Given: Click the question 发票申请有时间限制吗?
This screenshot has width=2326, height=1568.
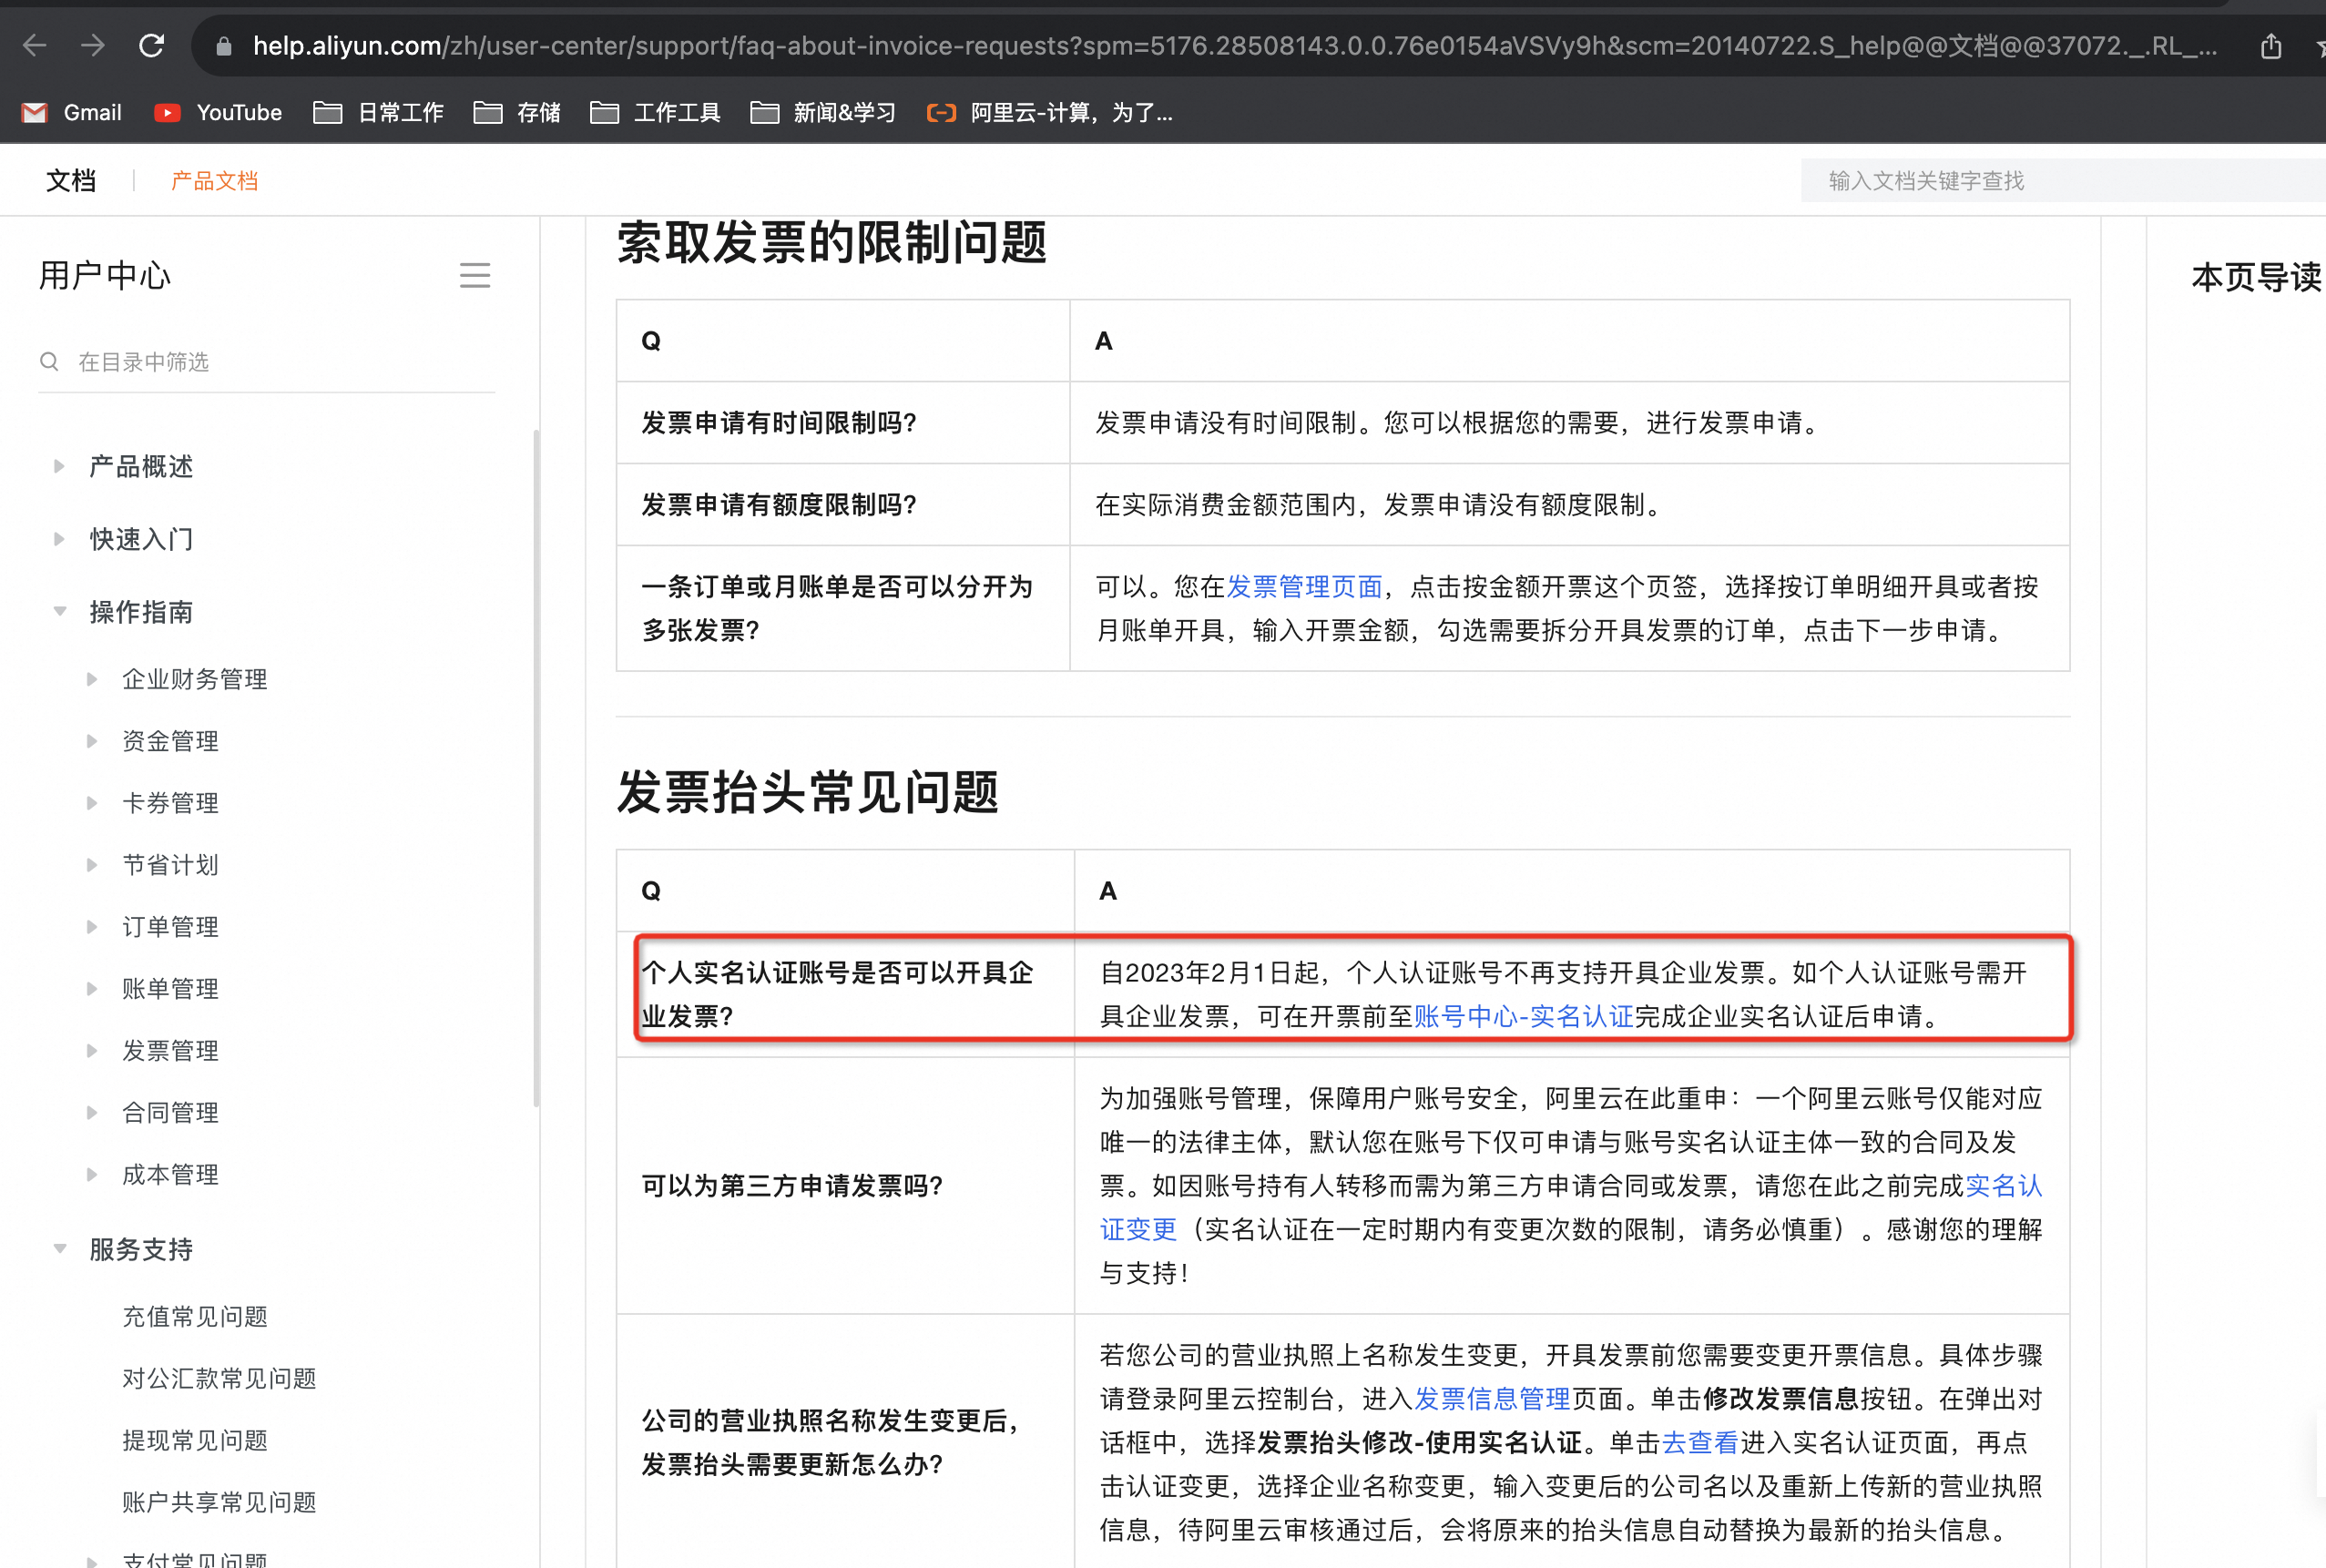Looking at the screenshot, I should (x=779, y=423).
